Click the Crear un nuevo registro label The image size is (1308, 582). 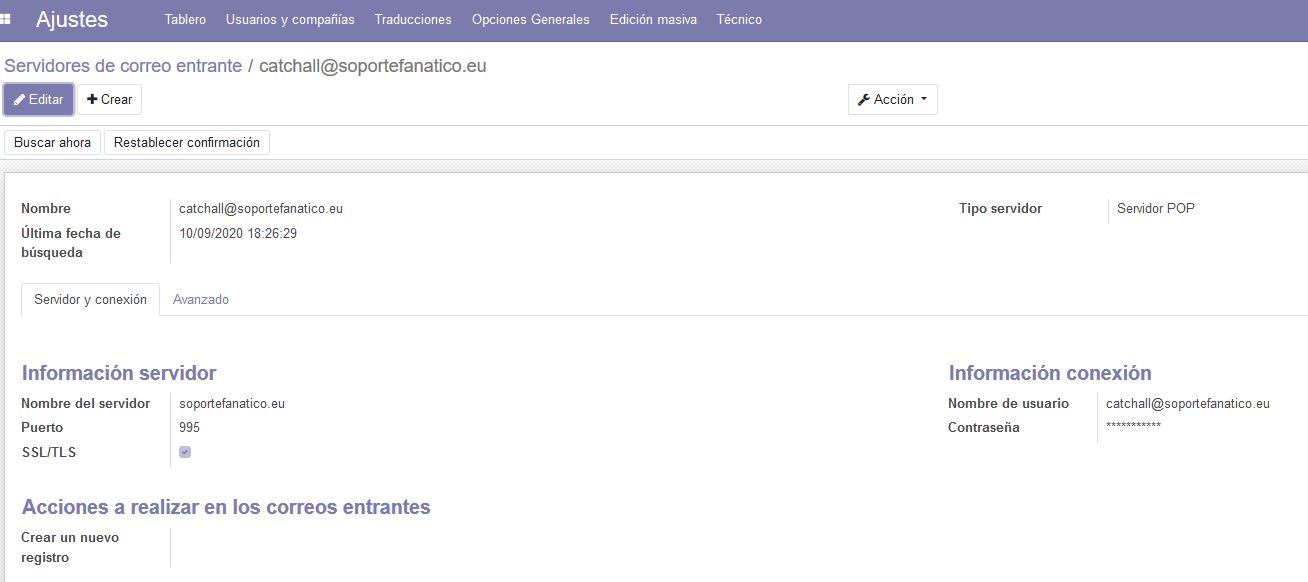click(70, 547)
